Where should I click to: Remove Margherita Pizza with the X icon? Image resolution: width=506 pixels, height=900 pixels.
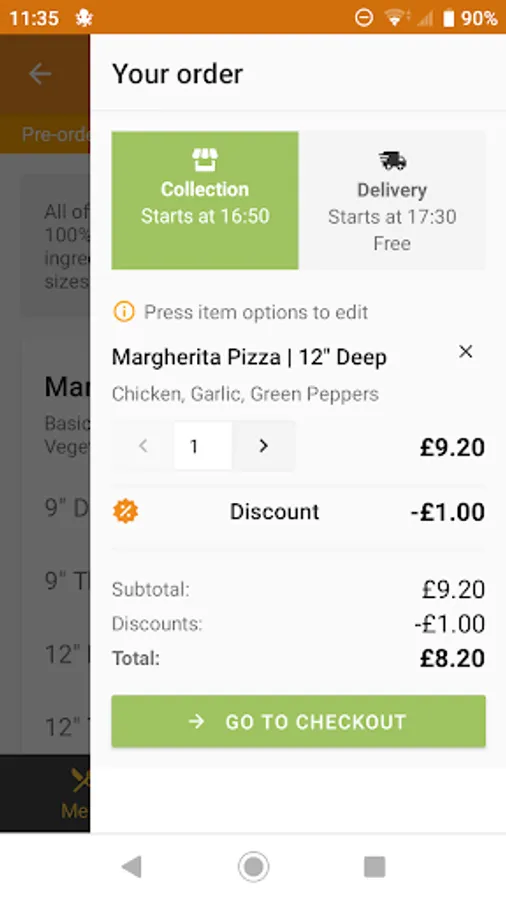tap(466, 352)
